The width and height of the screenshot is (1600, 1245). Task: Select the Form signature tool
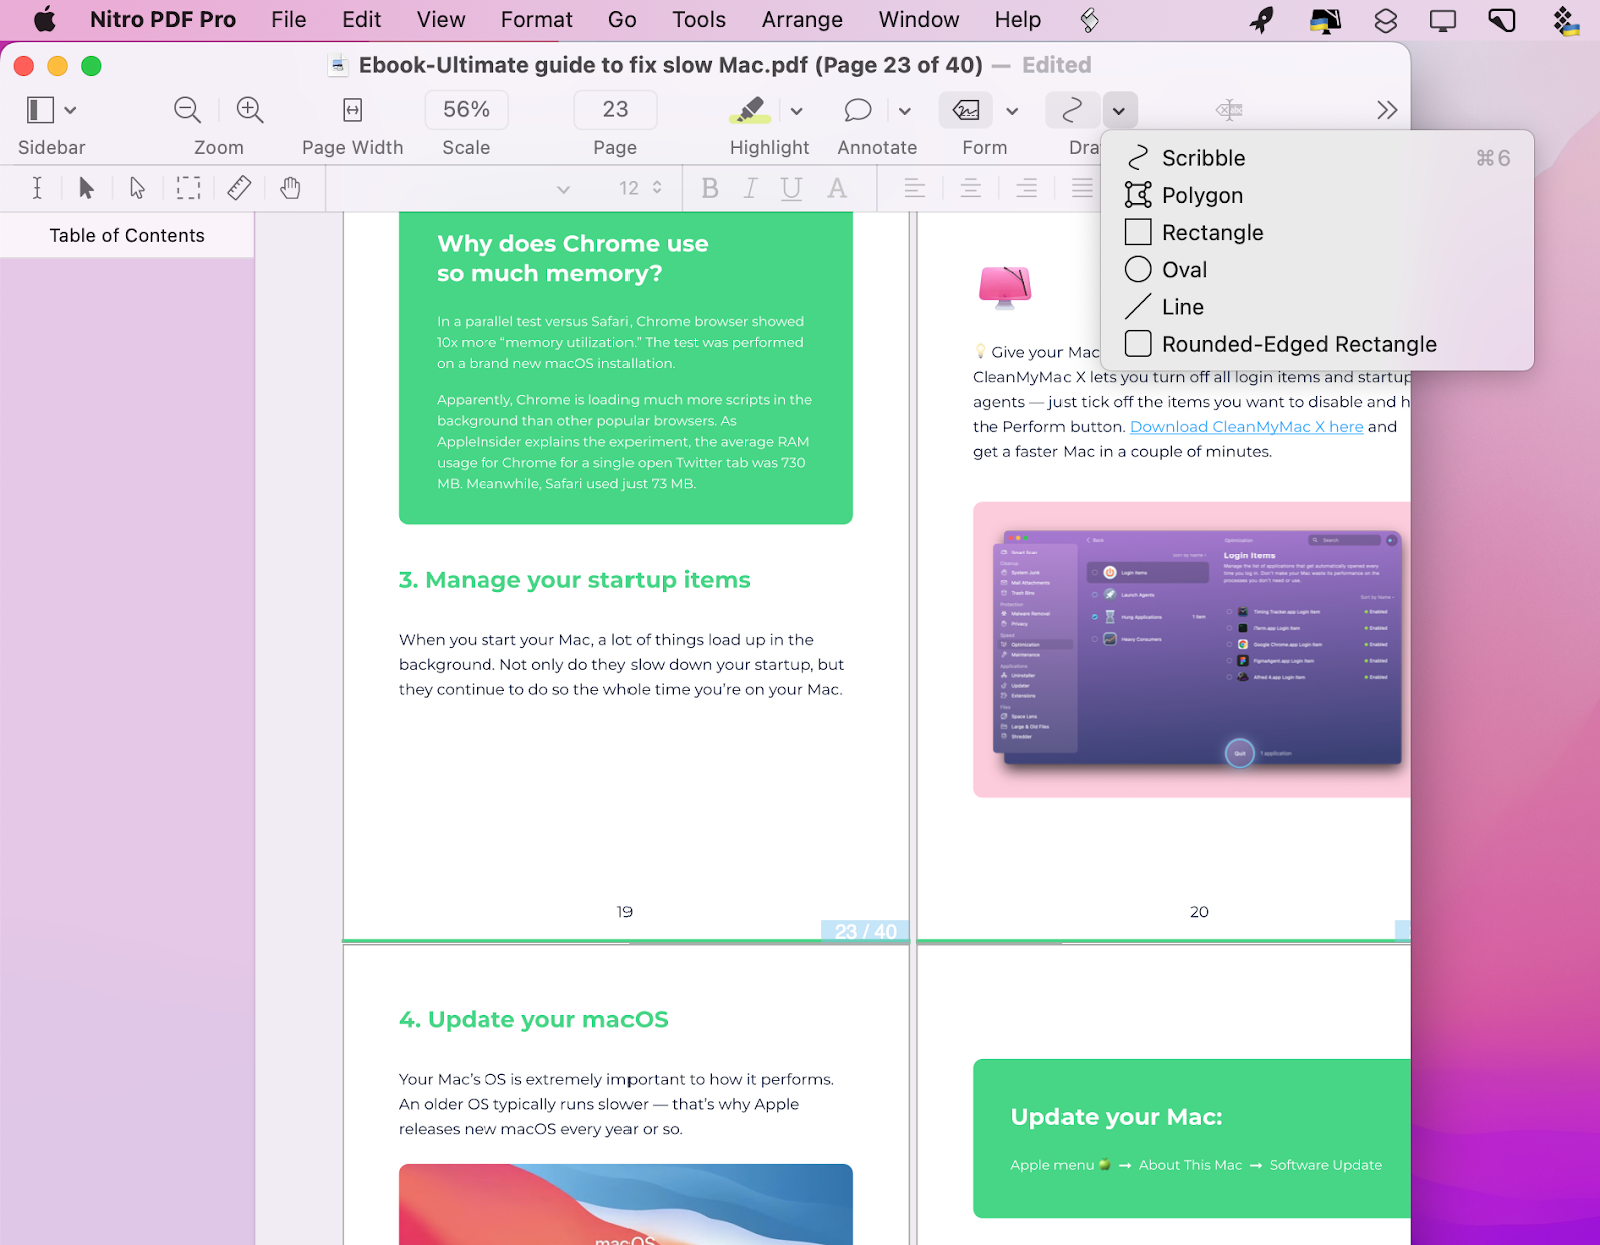[964, 110]
